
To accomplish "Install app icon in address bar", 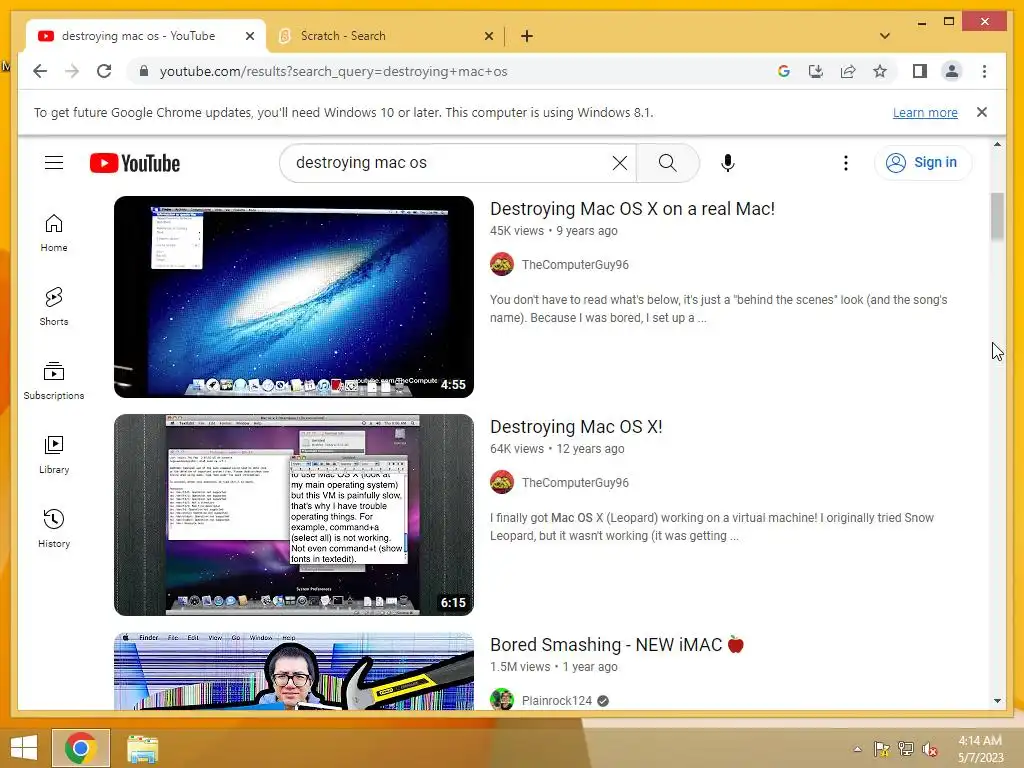I will (x=816, y=71).
